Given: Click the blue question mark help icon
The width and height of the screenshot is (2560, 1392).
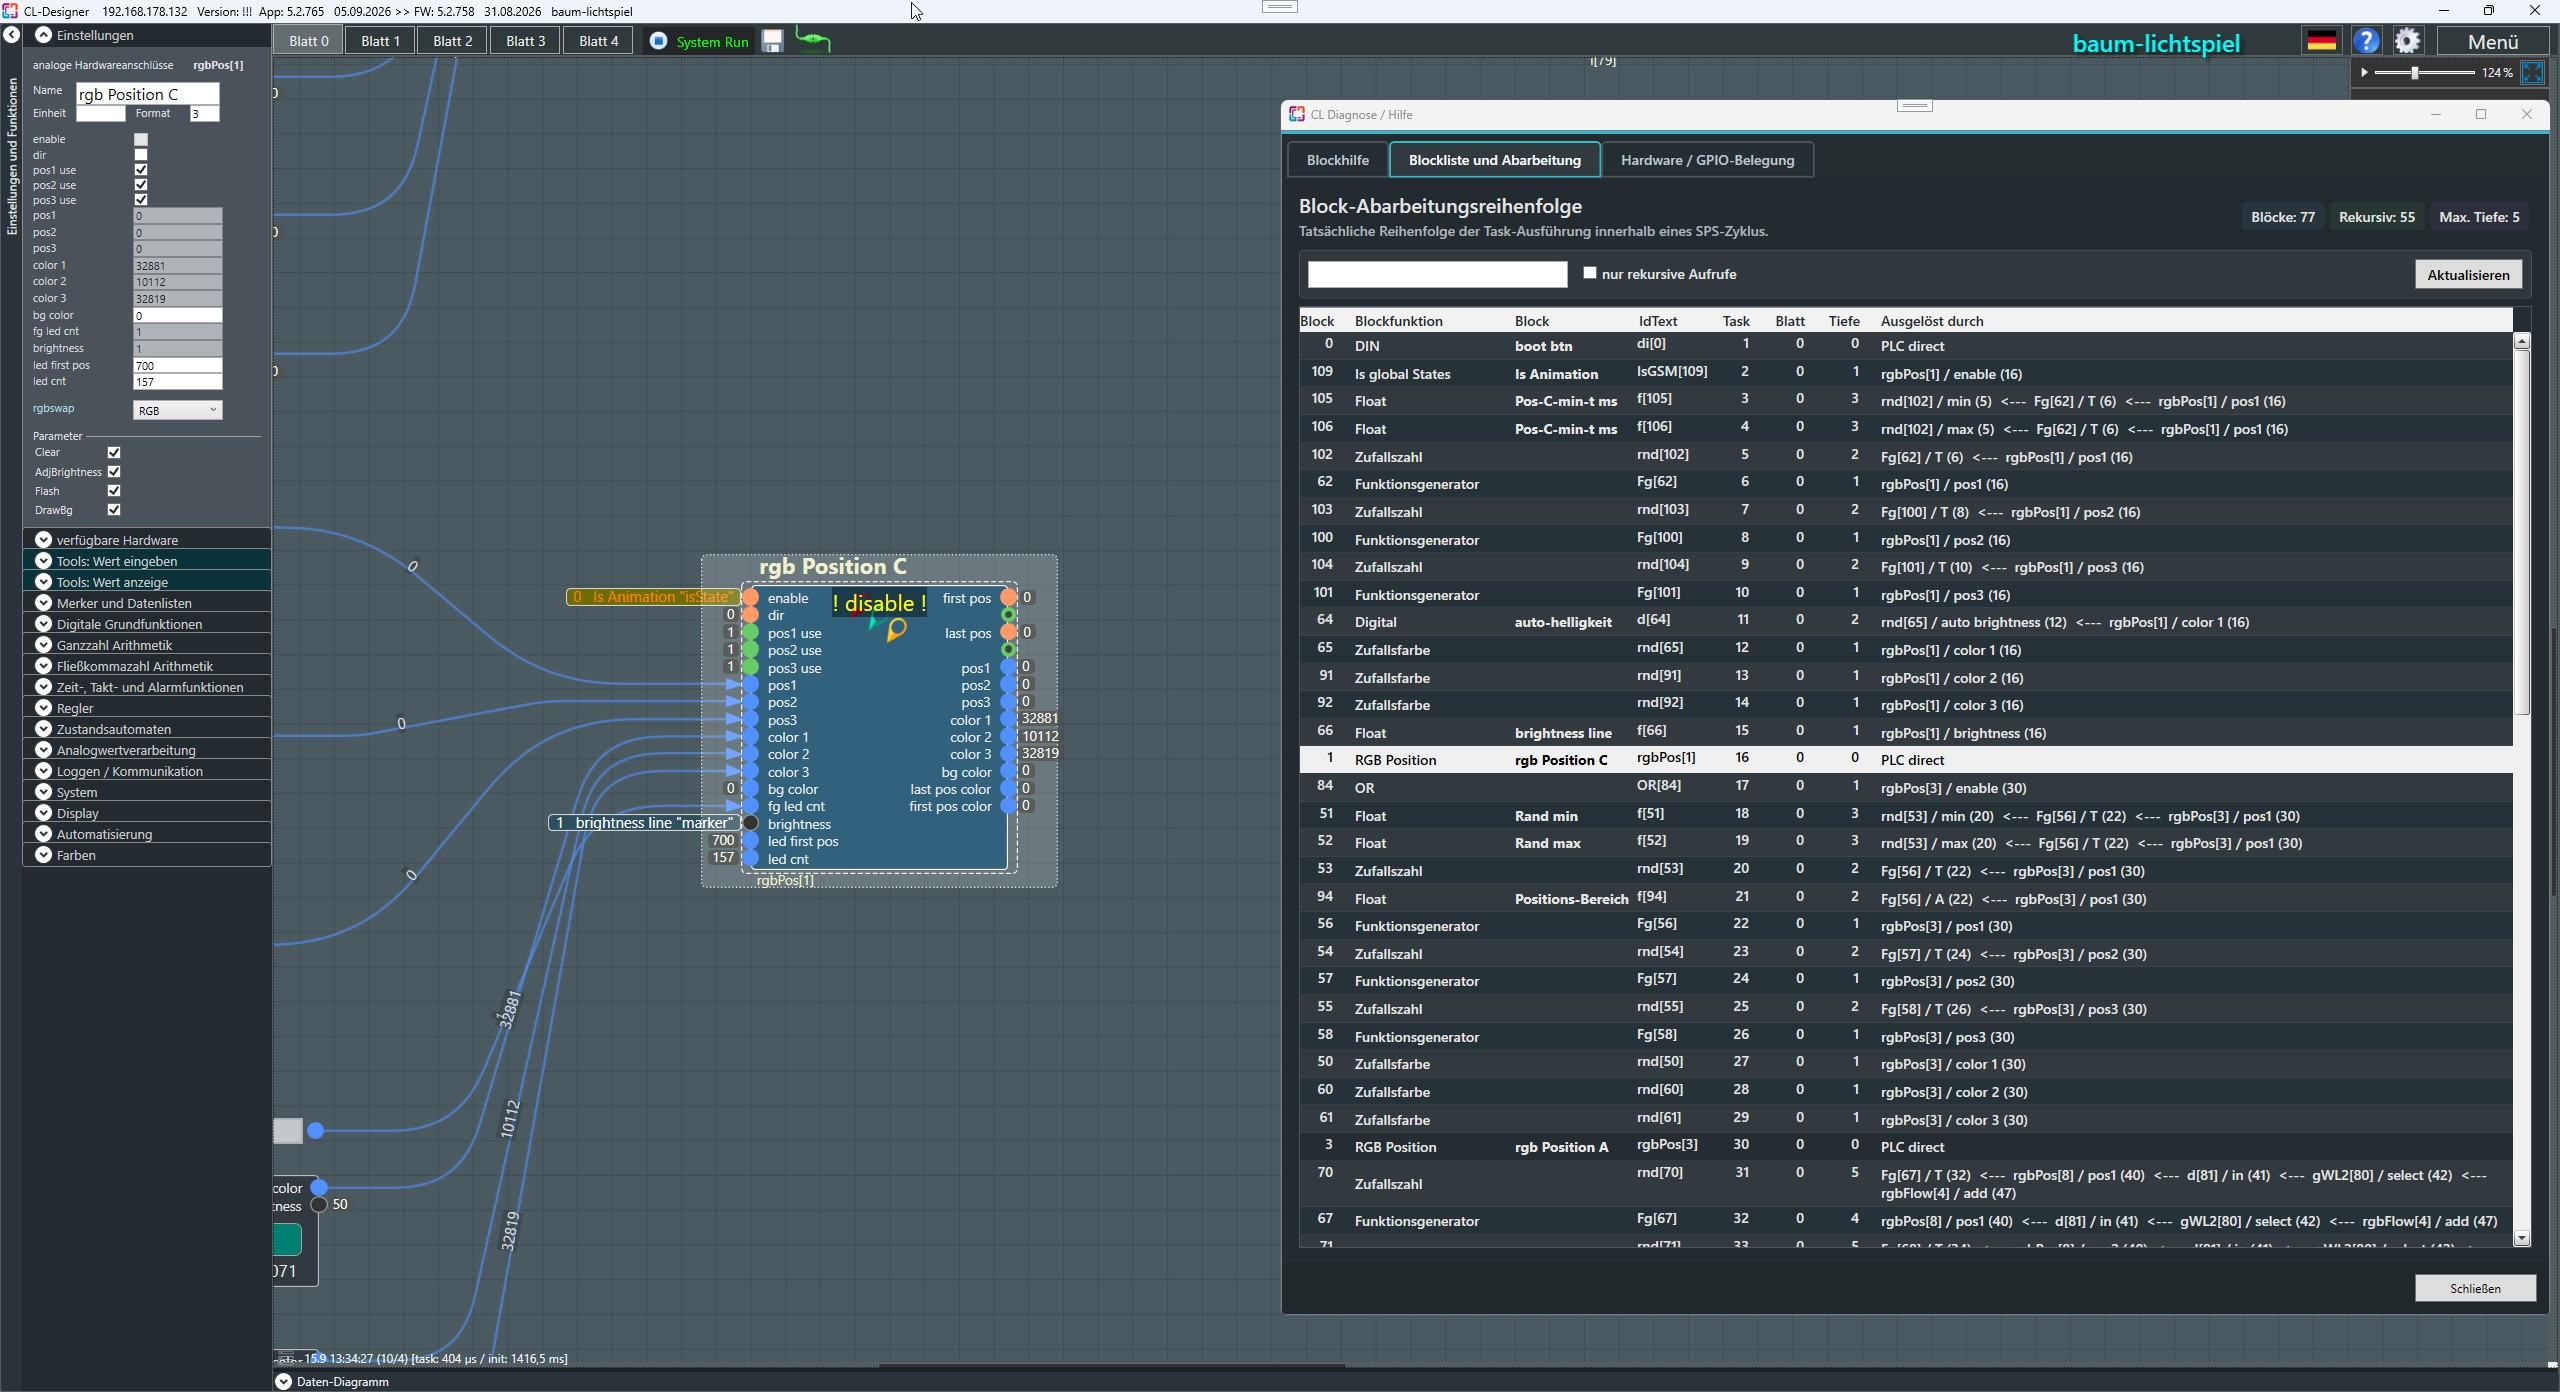Looking at the screenshot, I should [2366, 41].
